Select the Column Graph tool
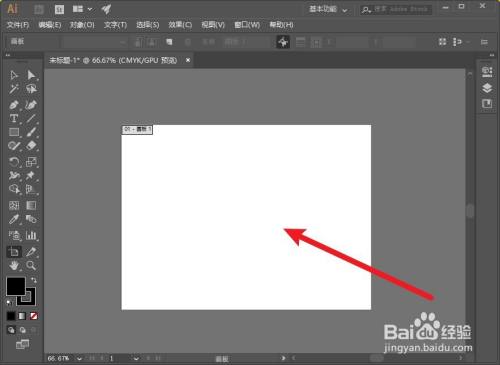500x365 pixels. coord(31,235)
